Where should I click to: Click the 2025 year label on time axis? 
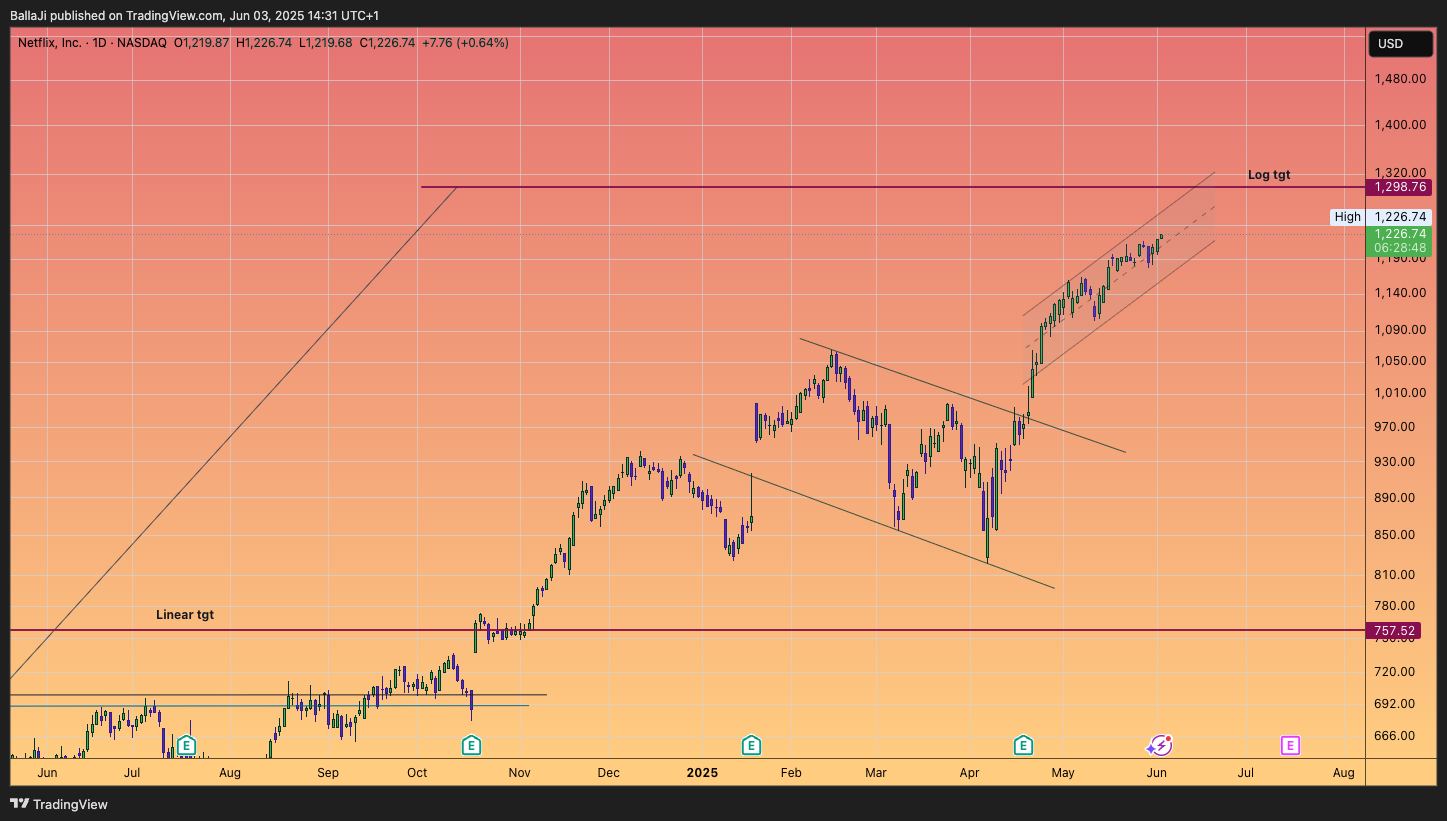point(703,773)
